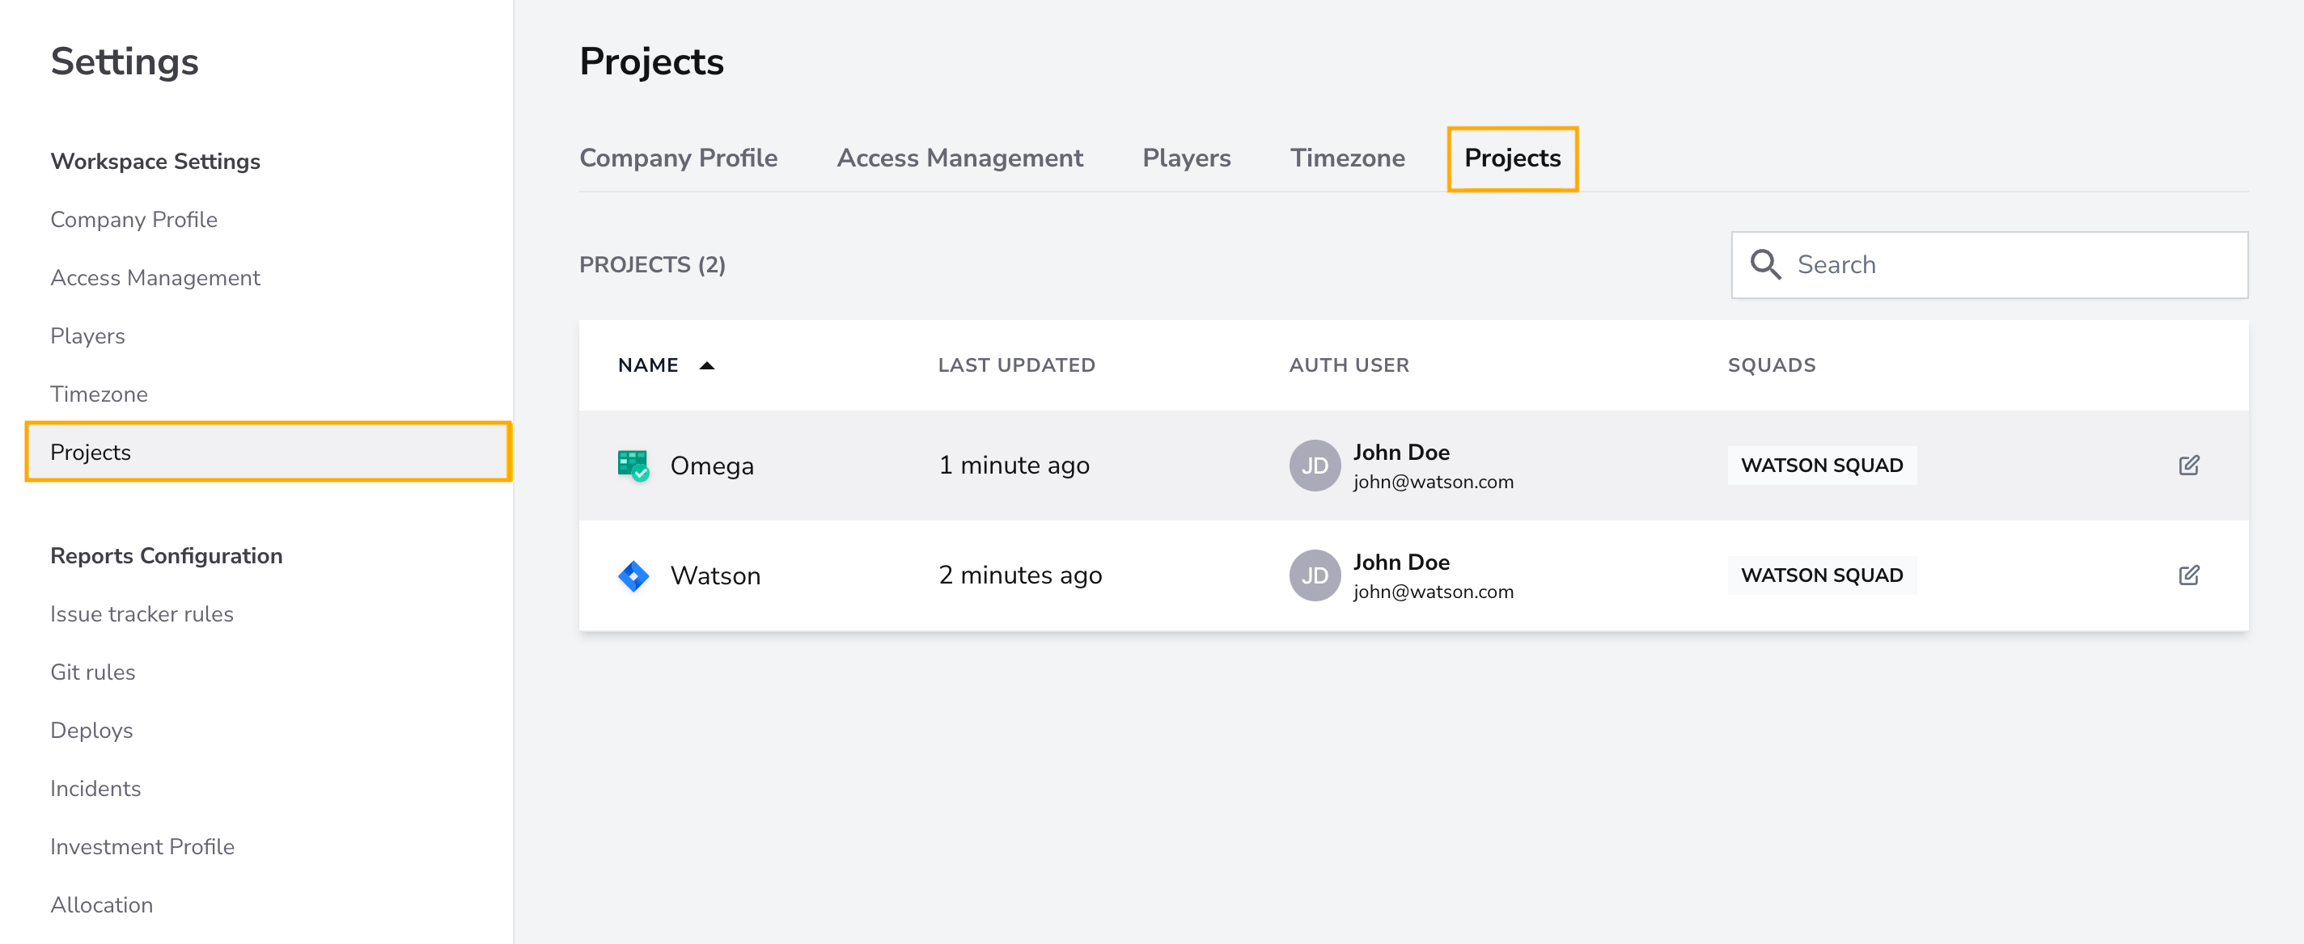Open Incidents settings

click(95, 789)
